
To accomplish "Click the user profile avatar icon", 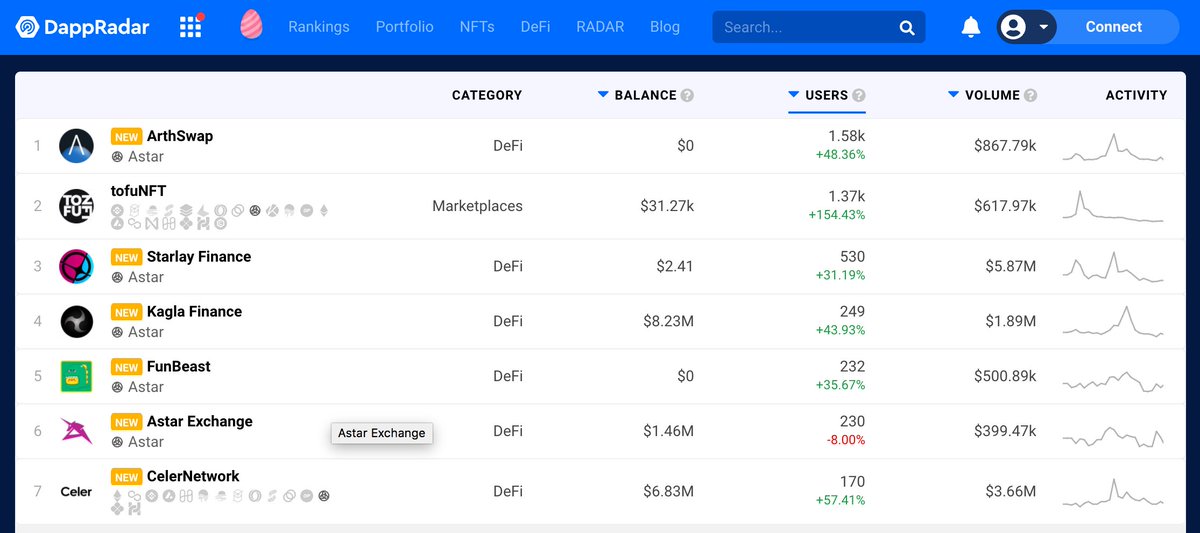I will click(1014, 27).
